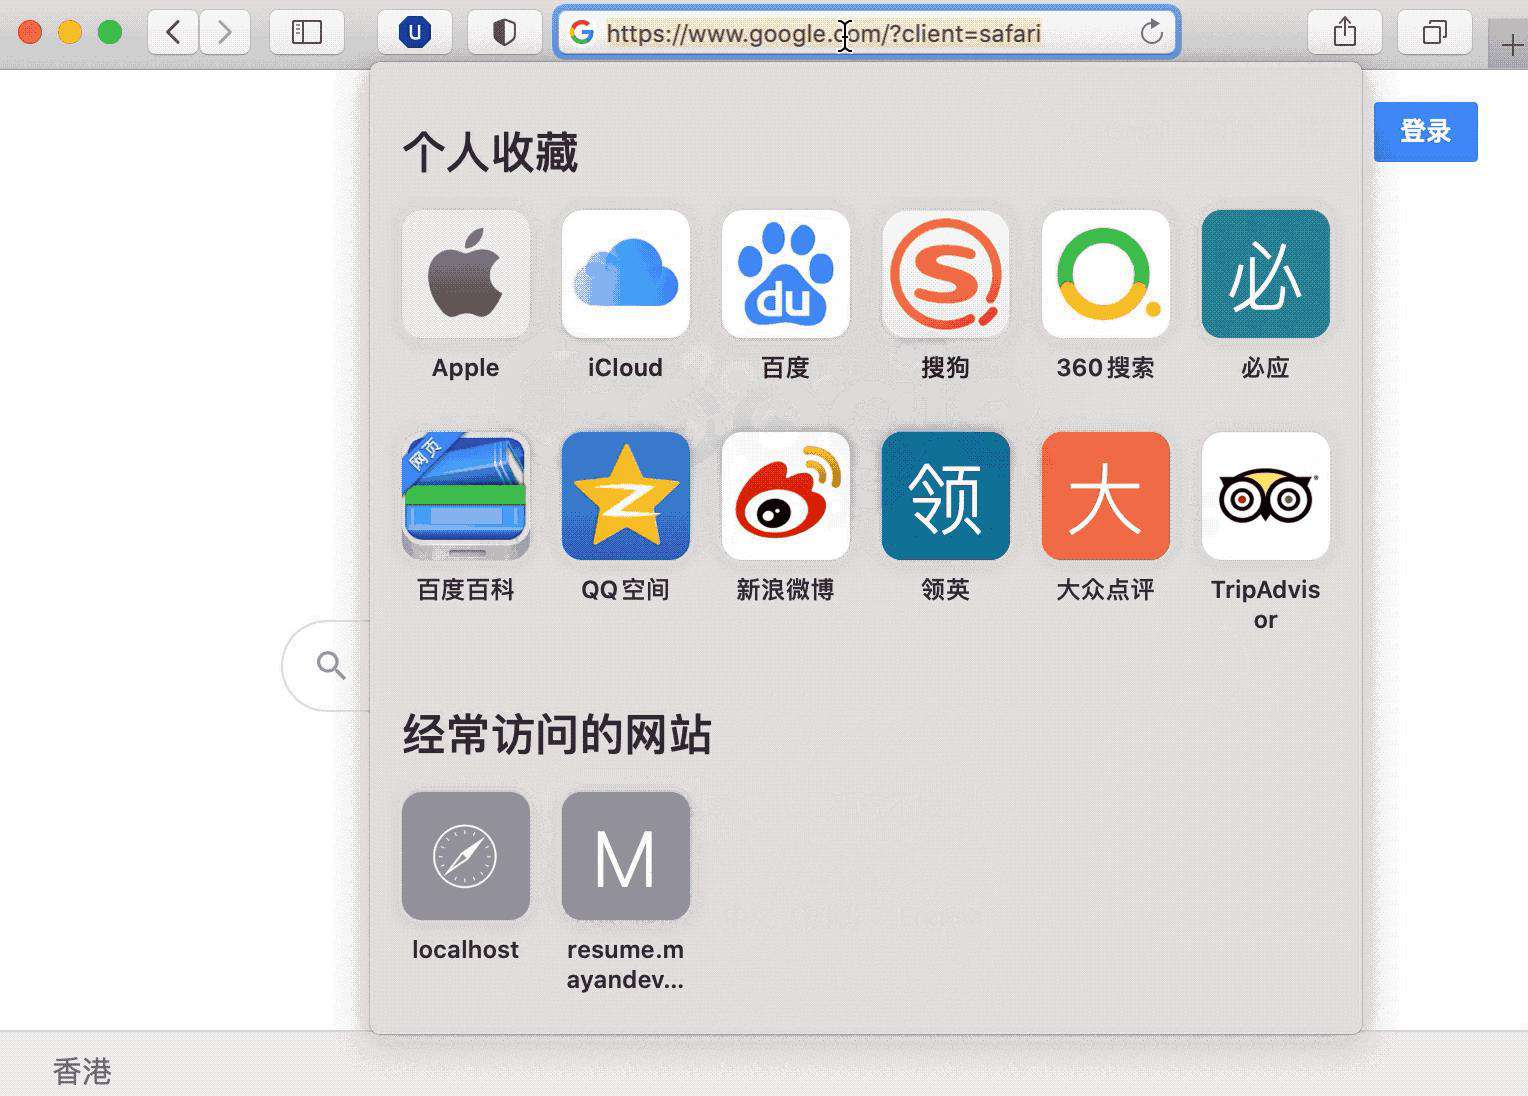
Task: Go forward to the next page
Action: pos(224,33)
